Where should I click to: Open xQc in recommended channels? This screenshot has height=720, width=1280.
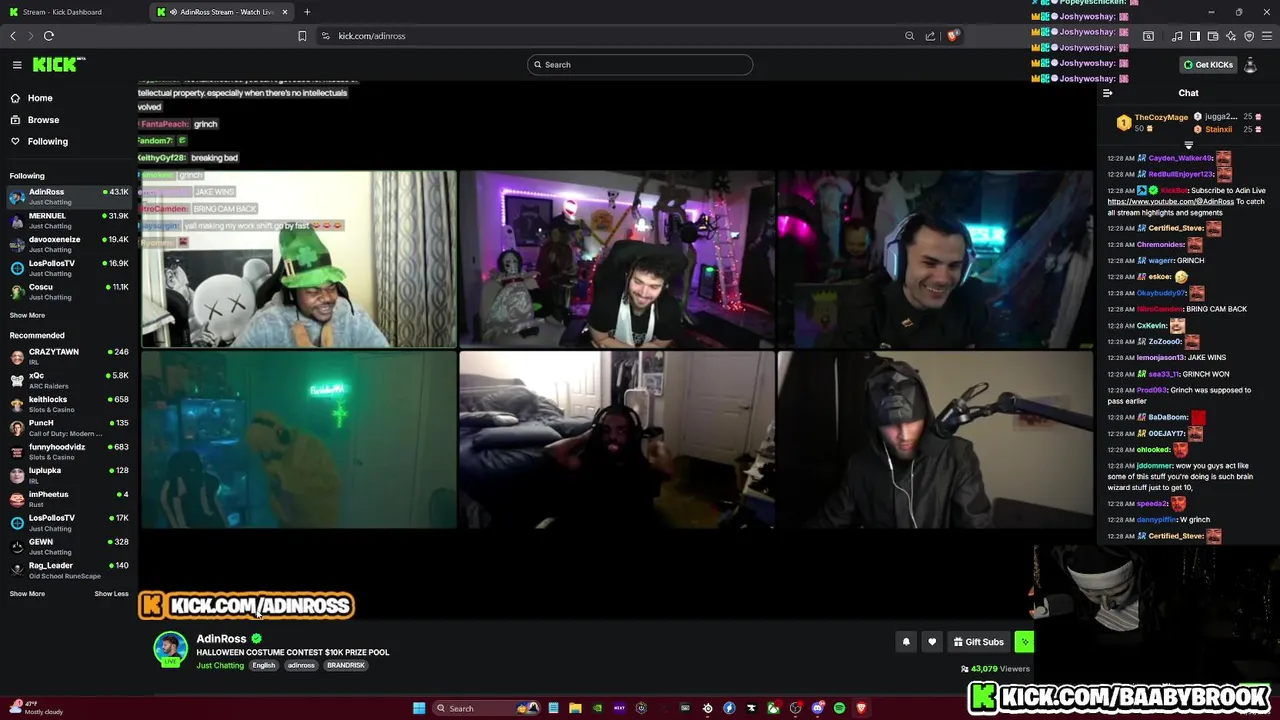(69, 381)
